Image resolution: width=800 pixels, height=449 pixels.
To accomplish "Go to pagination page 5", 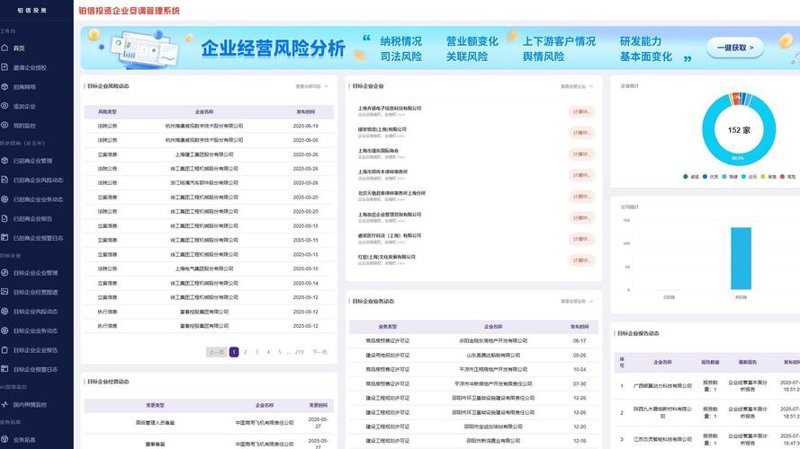I will [279, 352].
